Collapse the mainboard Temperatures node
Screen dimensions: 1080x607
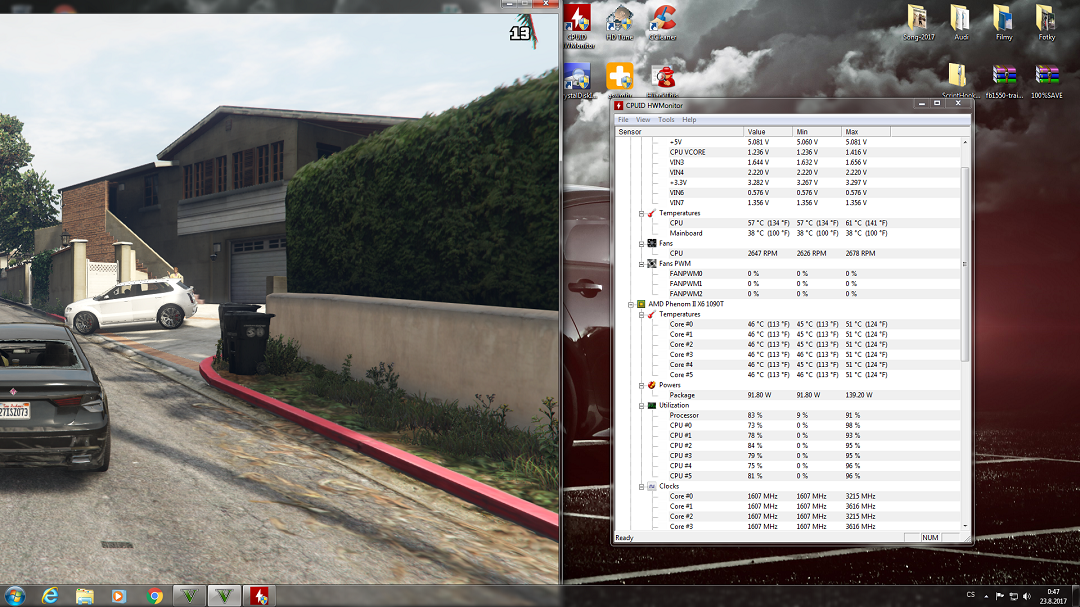pos(641,214)
